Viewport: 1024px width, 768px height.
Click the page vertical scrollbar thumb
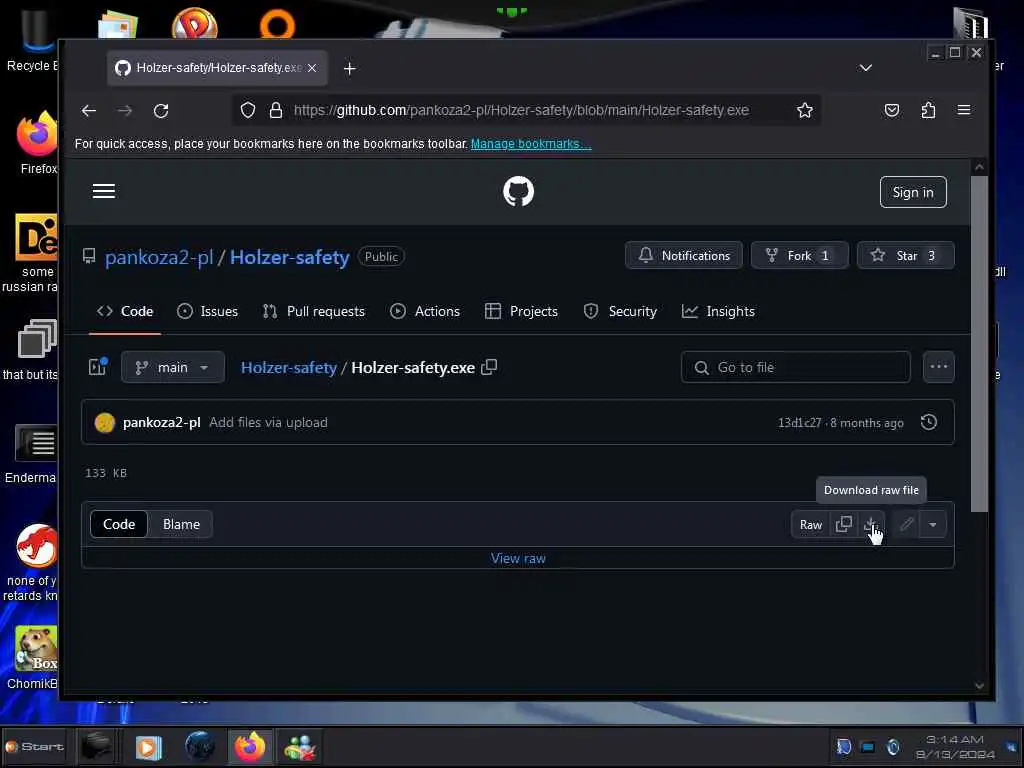pyautogui.click(x=979, y=344)
